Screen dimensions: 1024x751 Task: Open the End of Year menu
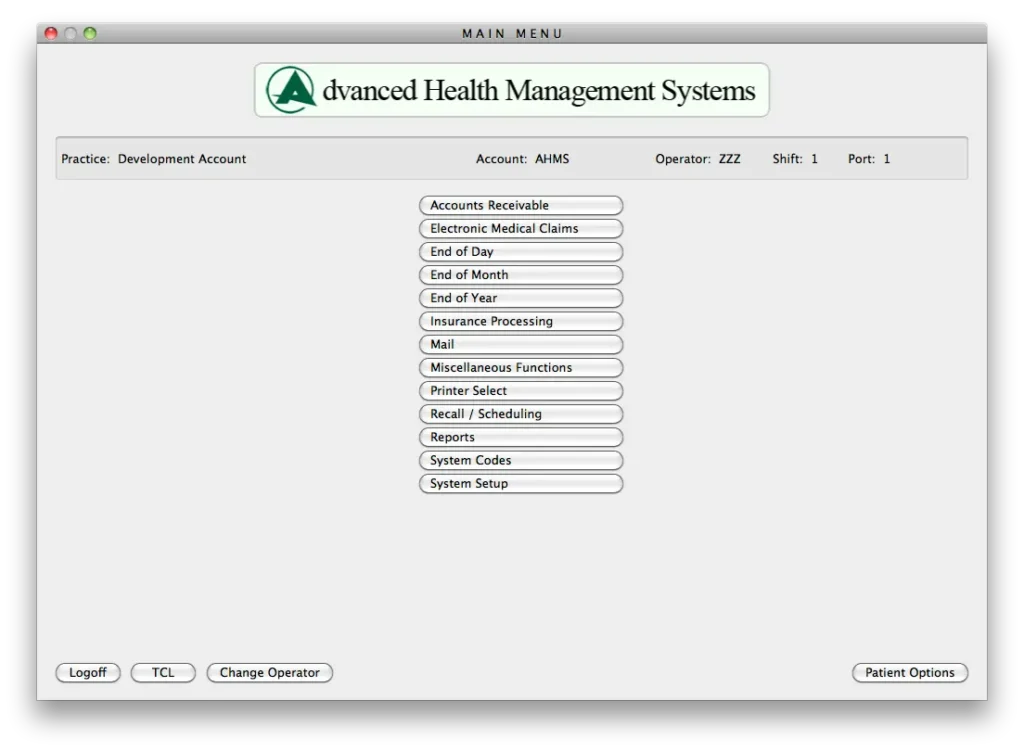pyautogui.click(x=520, y=297)
